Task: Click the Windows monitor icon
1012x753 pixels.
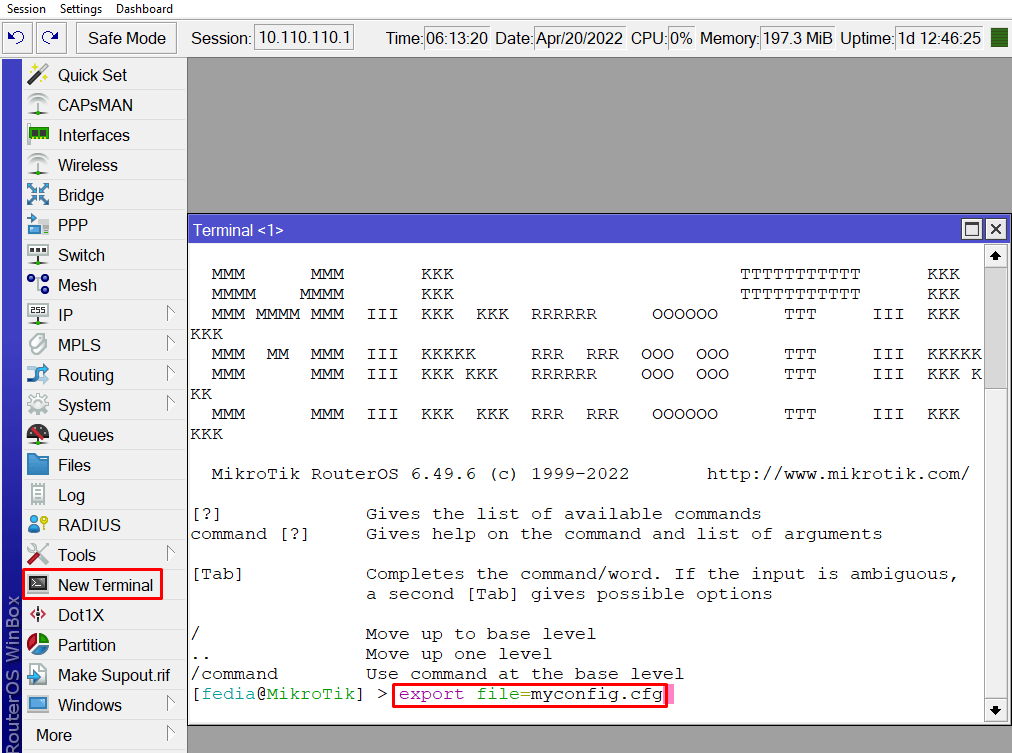Action: point(38,704)
